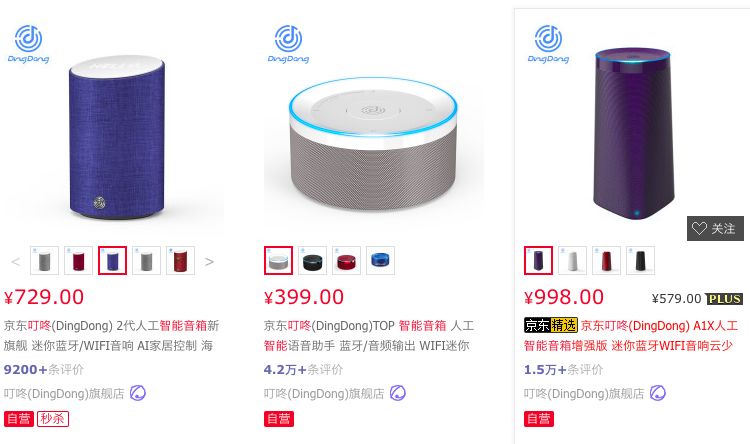
Task: Click the large blue fabric speaker image
Action: [x=117, y=138]
